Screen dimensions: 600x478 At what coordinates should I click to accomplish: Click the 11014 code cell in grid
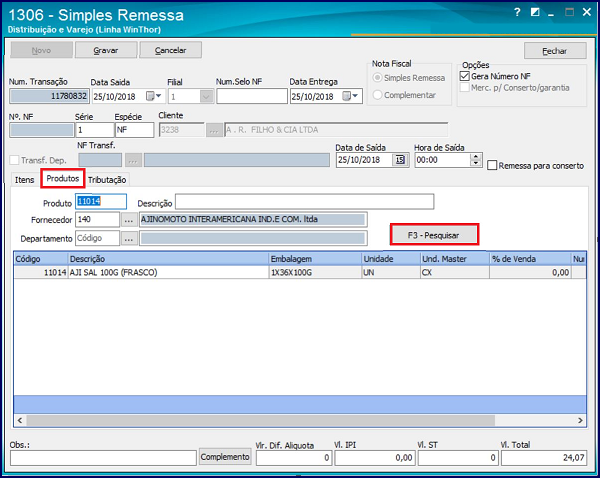(x=41, y=272)
